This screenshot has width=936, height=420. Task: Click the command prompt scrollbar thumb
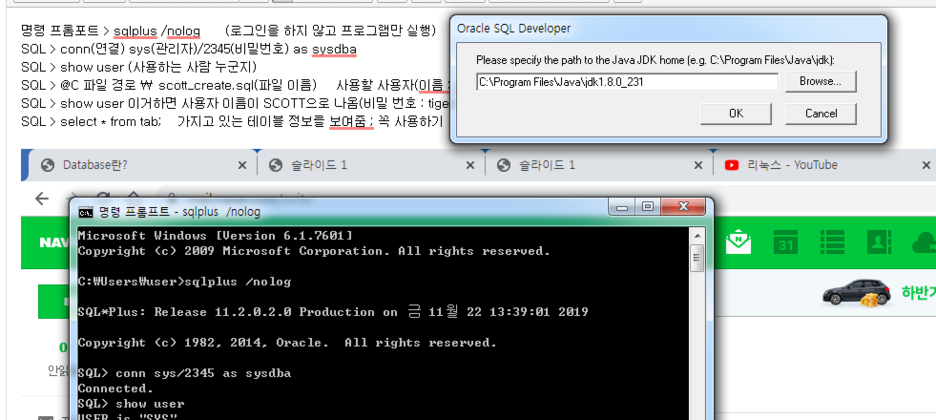coord(696,258)
